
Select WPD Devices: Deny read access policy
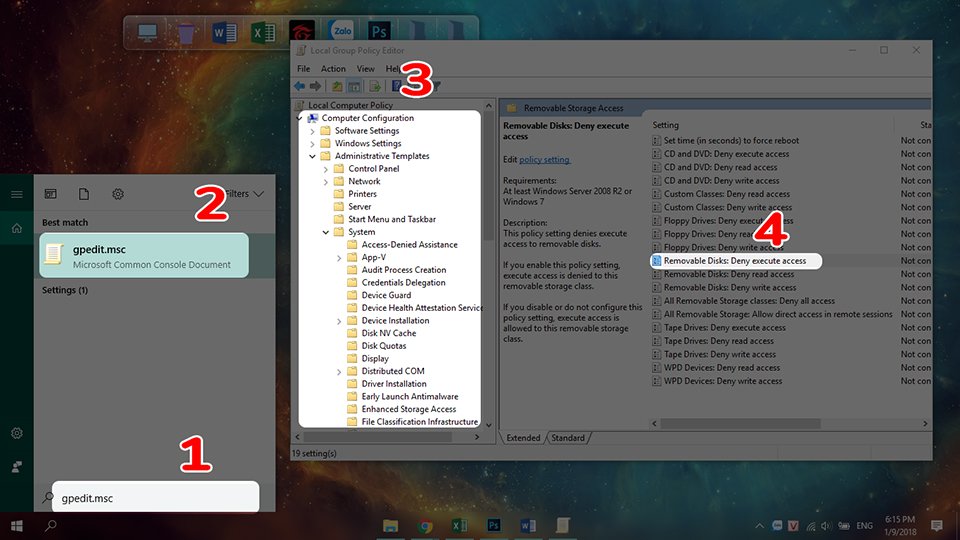pyautogui.click(x=722, y=367)
